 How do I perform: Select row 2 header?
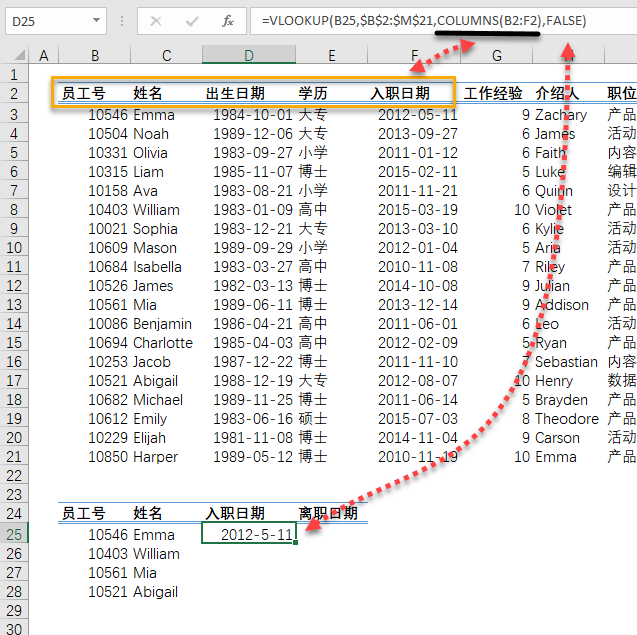click(13, 94)
